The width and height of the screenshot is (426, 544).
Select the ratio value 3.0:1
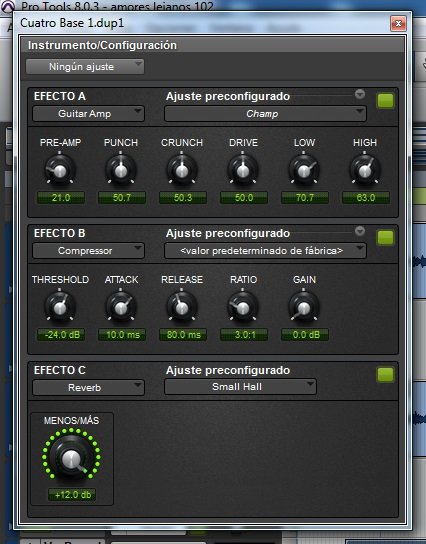click(x=244, y=335)
